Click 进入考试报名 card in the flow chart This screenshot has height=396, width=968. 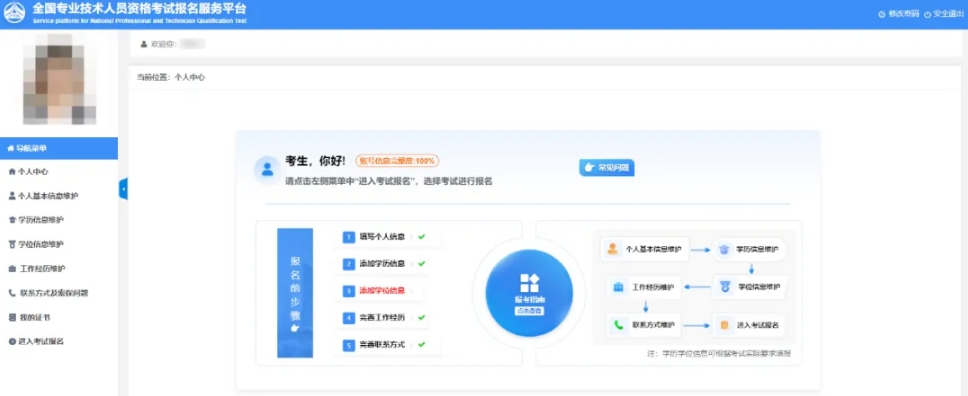(x=749, y=325)
